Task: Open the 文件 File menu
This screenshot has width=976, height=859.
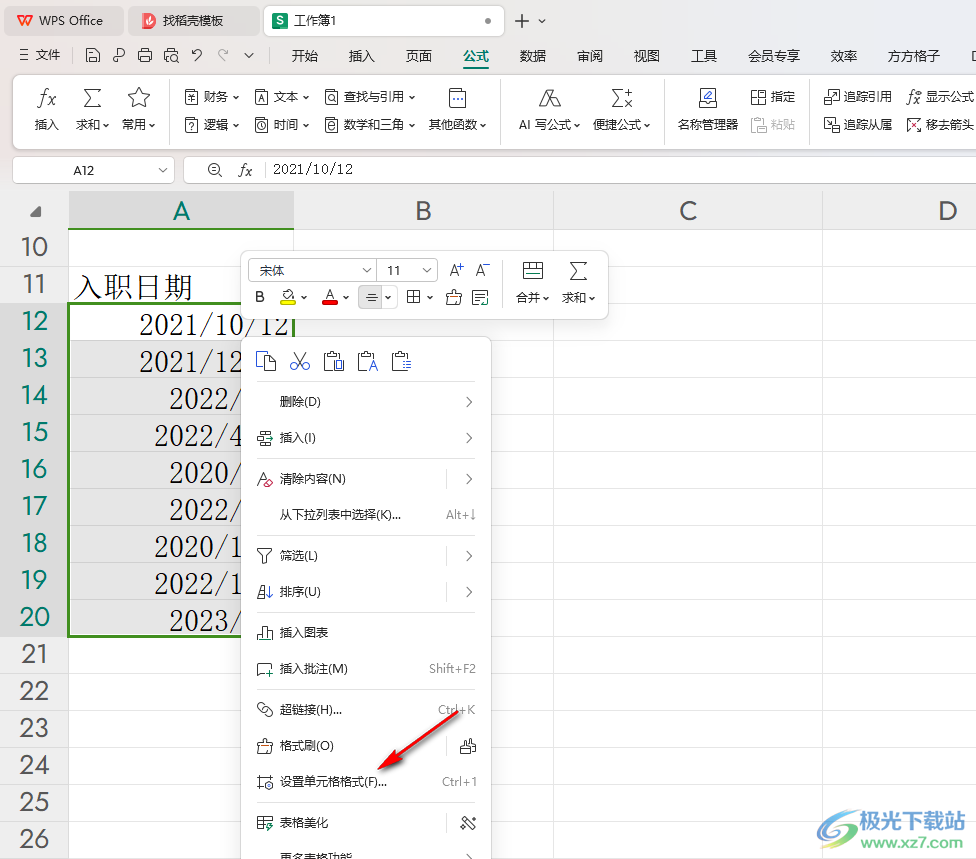Action: coord(40,55)
